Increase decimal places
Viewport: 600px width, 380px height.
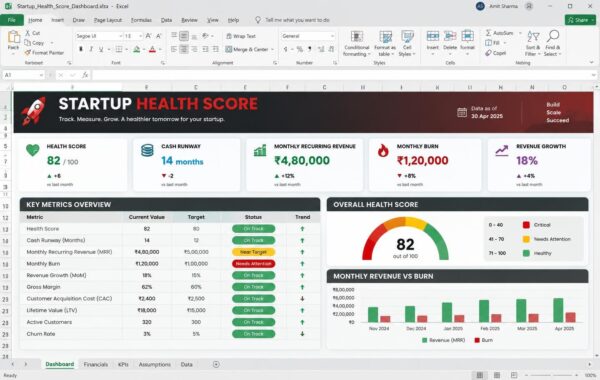tap(321, 49)
